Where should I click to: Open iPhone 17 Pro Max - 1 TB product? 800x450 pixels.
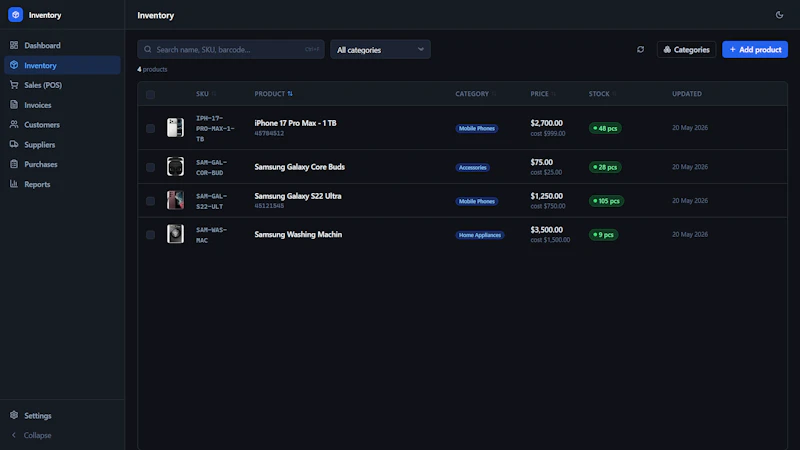pos(295,123)
